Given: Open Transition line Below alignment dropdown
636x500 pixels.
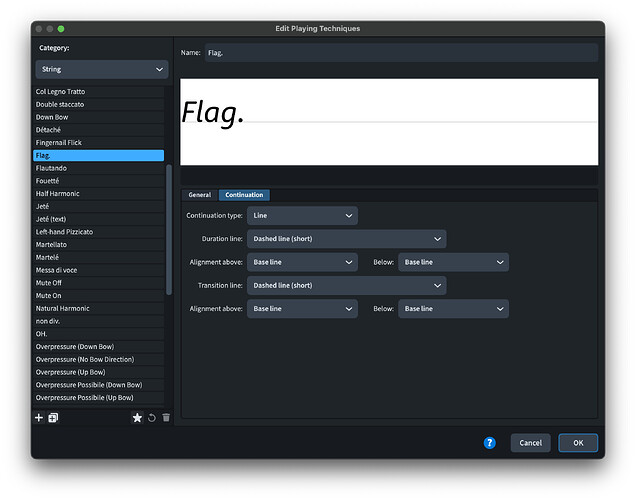Looking at the screenshot, I should [453, 309].
